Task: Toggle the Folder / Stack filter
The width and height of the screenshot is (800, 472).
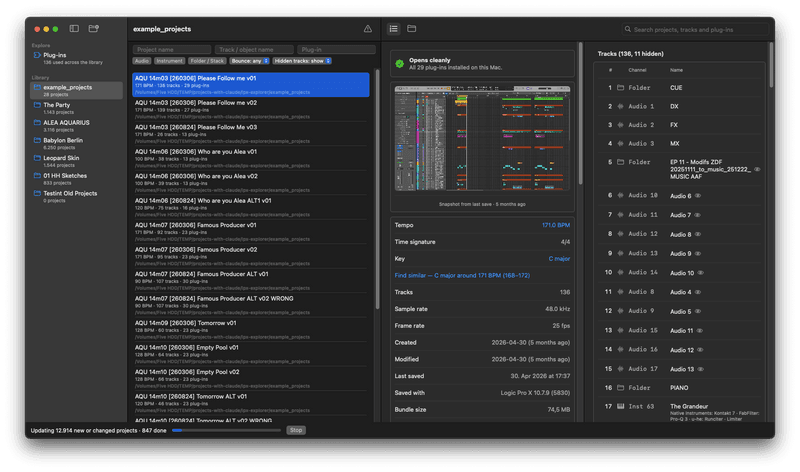Action: coord(207,61)
